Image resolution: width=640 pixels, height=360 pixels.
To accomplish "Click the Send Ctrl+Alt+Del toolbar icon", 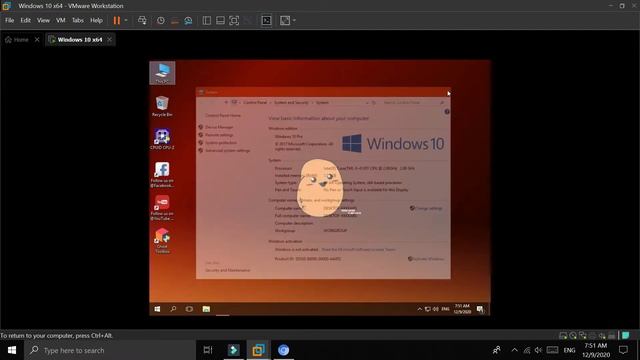I will 142,20.
